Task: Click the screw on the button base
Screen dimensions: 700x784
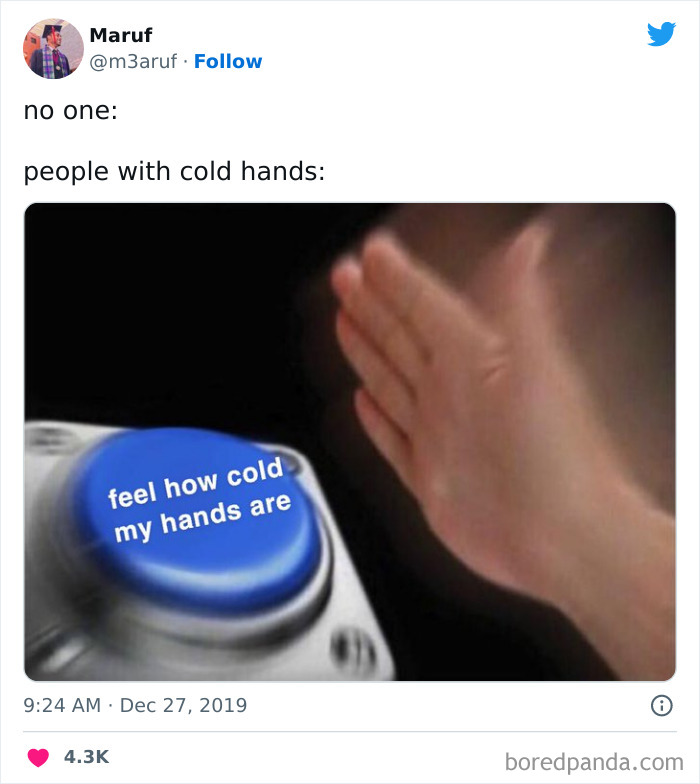Action: click(x=354, y=649)
